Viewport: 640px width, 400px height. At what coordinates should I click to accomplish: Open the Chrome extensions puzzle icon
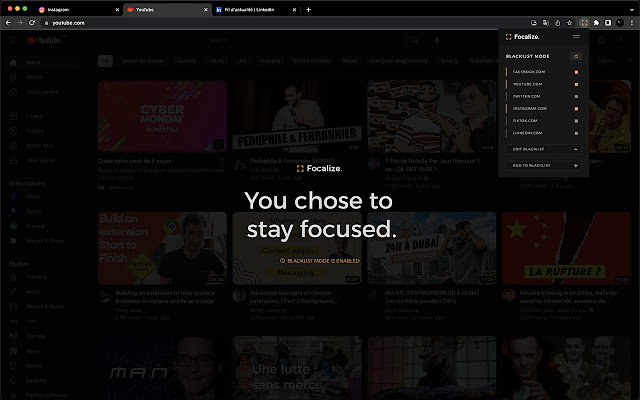(x=596, y=23)
